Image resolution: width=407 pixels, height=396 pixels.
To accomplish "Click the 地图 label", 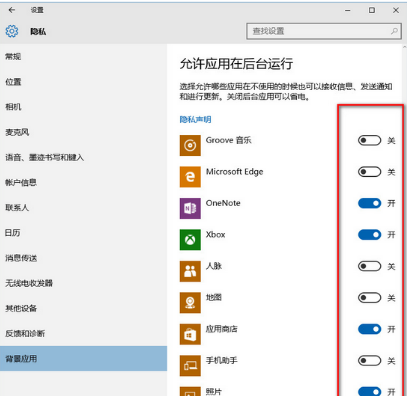I will tap(214, 297).
